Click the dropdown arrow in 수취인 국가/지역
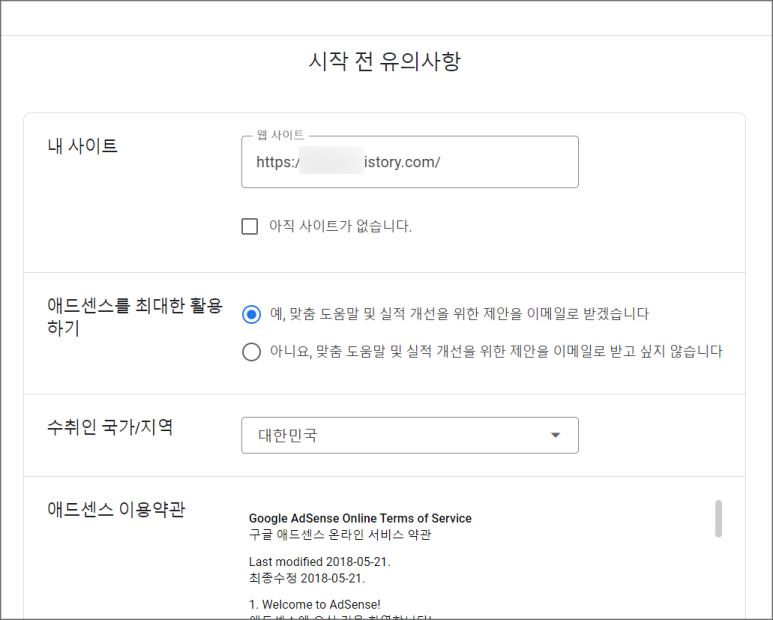773x620 pixels. point(556,435)
